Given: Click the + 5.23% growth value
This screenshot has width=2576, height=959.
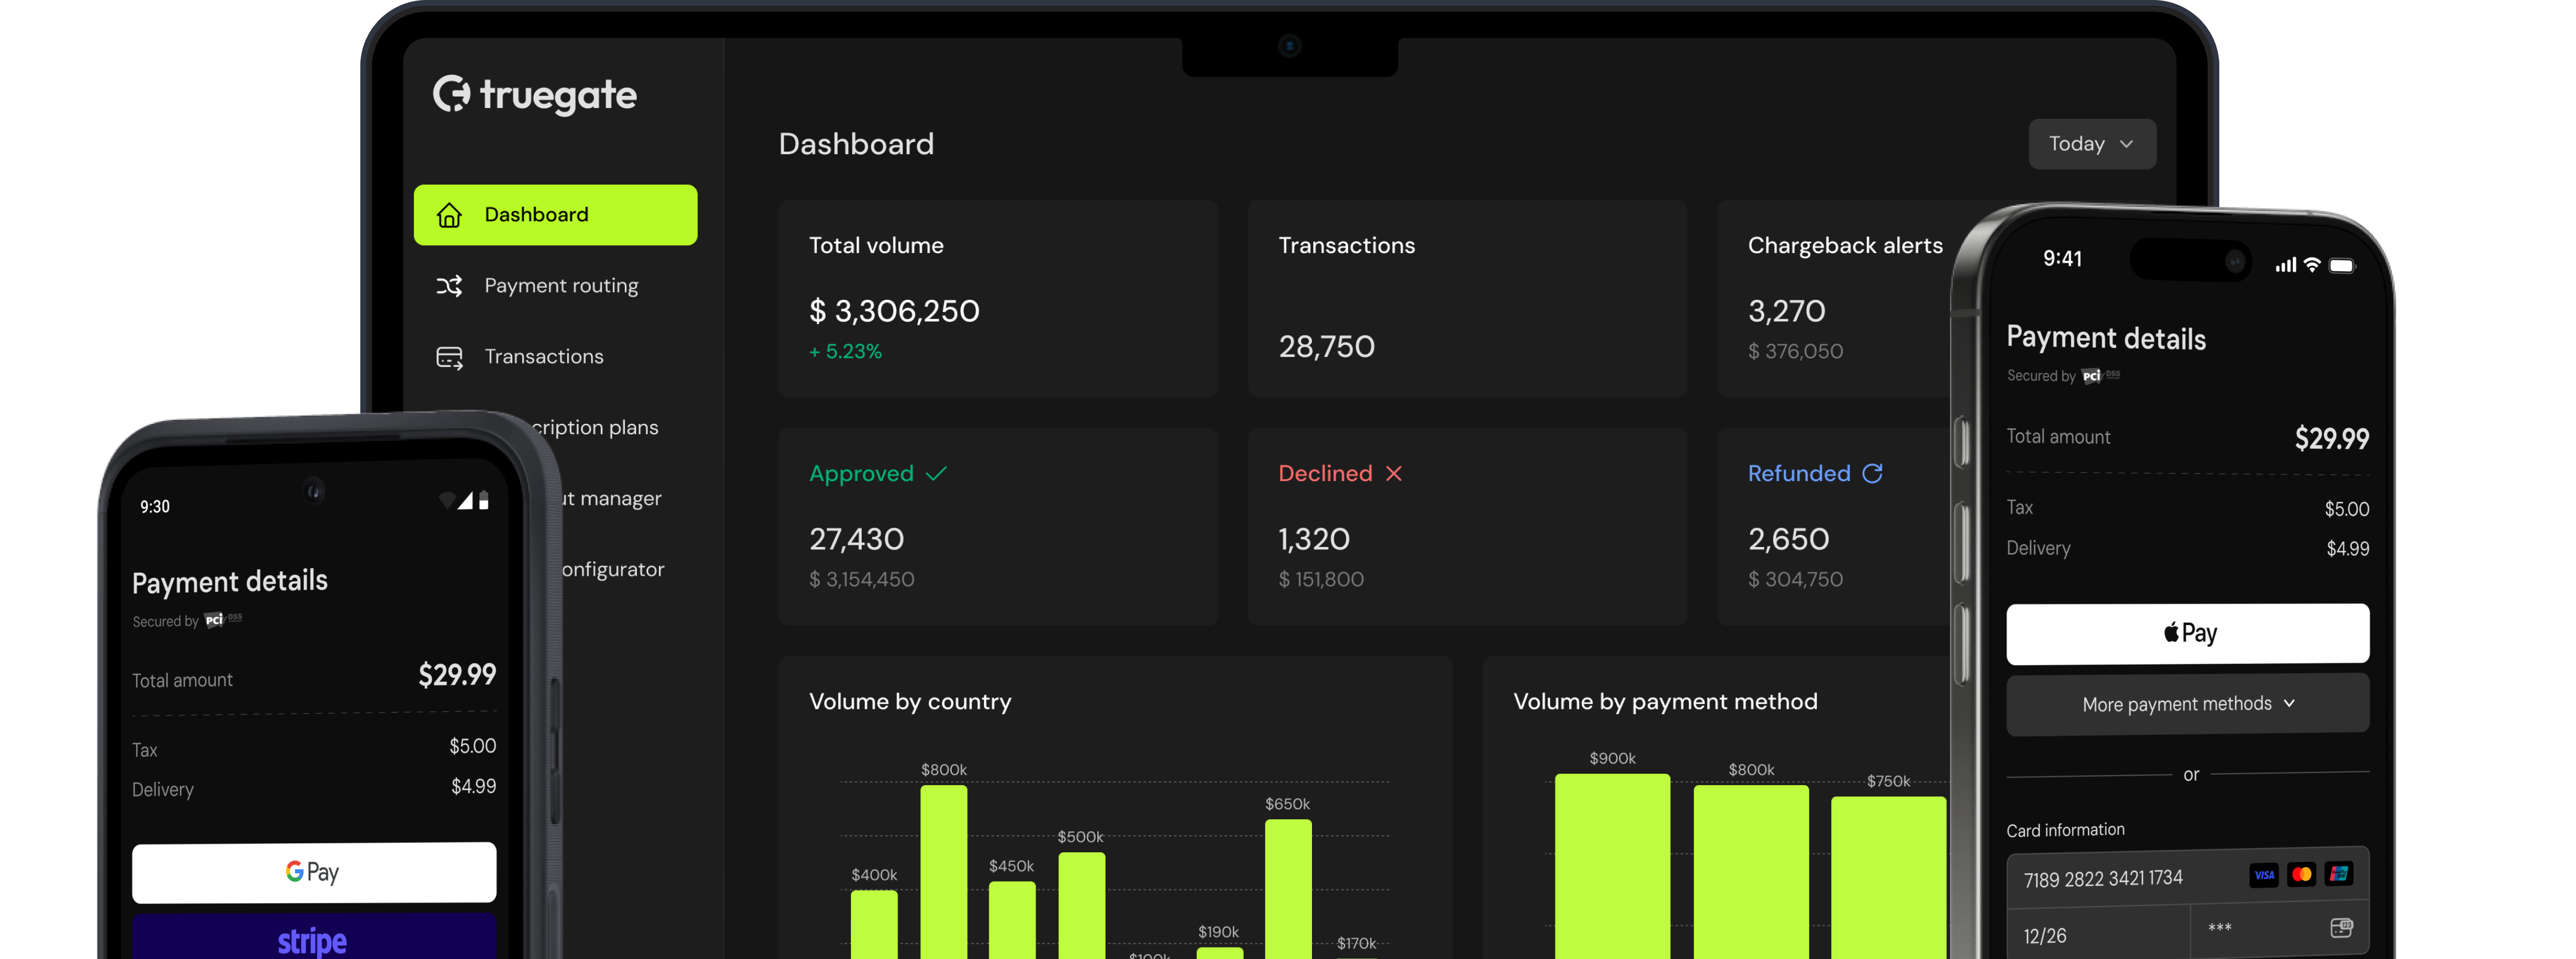Looking at the screenshot, I should tap(845, 352).
